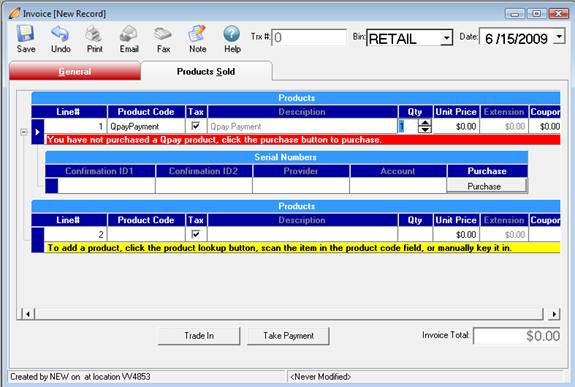Click the Purchase button in Serial Numbers

(x=487, y=186)
